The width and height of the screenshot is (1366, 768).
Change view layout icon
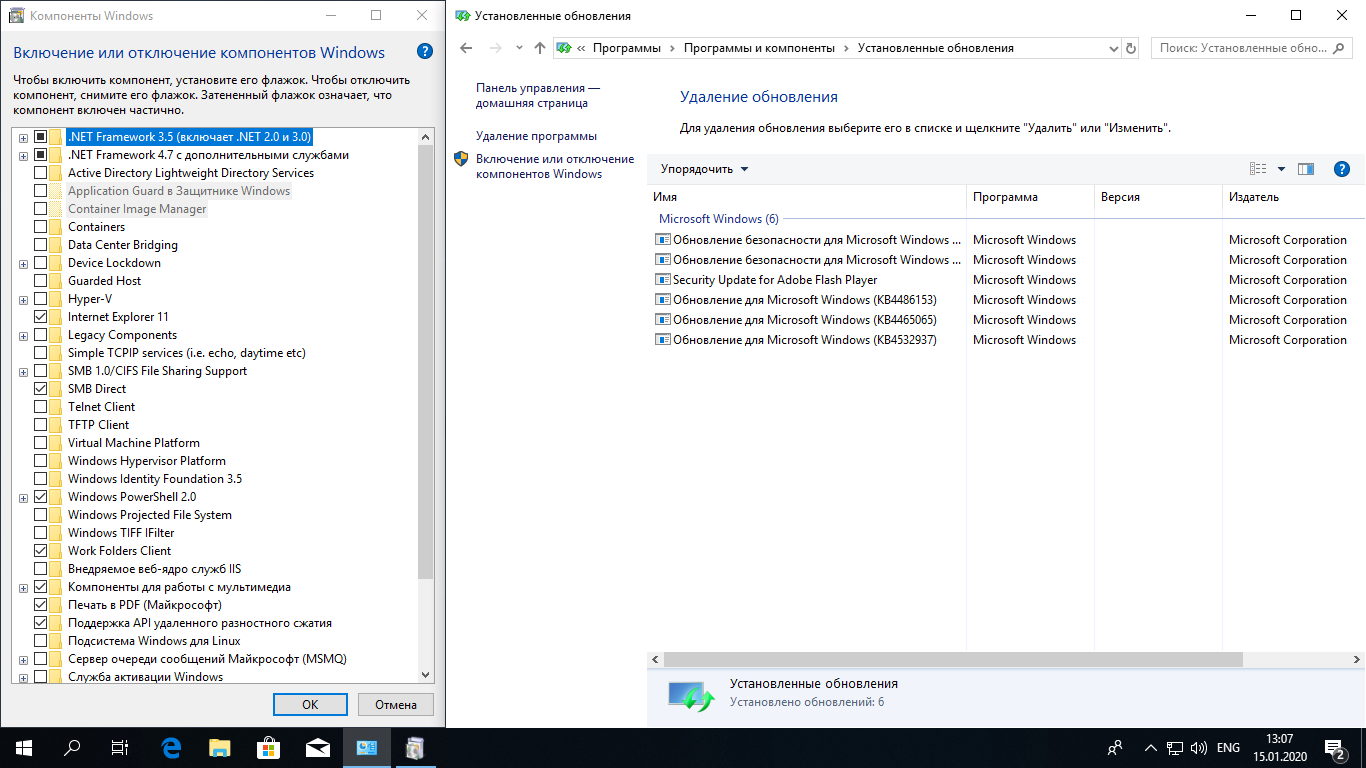tap(1259, 169)
